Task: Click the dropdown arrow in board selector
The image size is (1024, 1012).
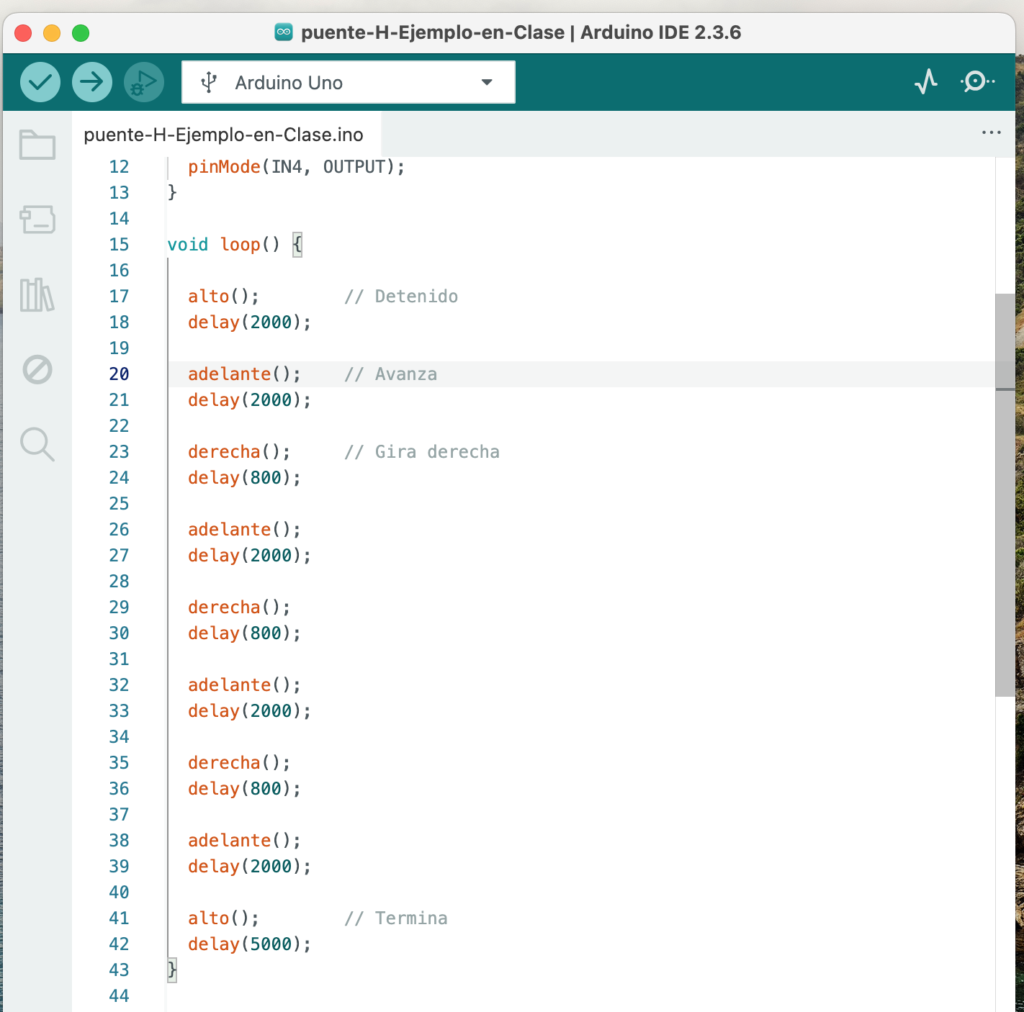Action: click(x=487, y=82)
